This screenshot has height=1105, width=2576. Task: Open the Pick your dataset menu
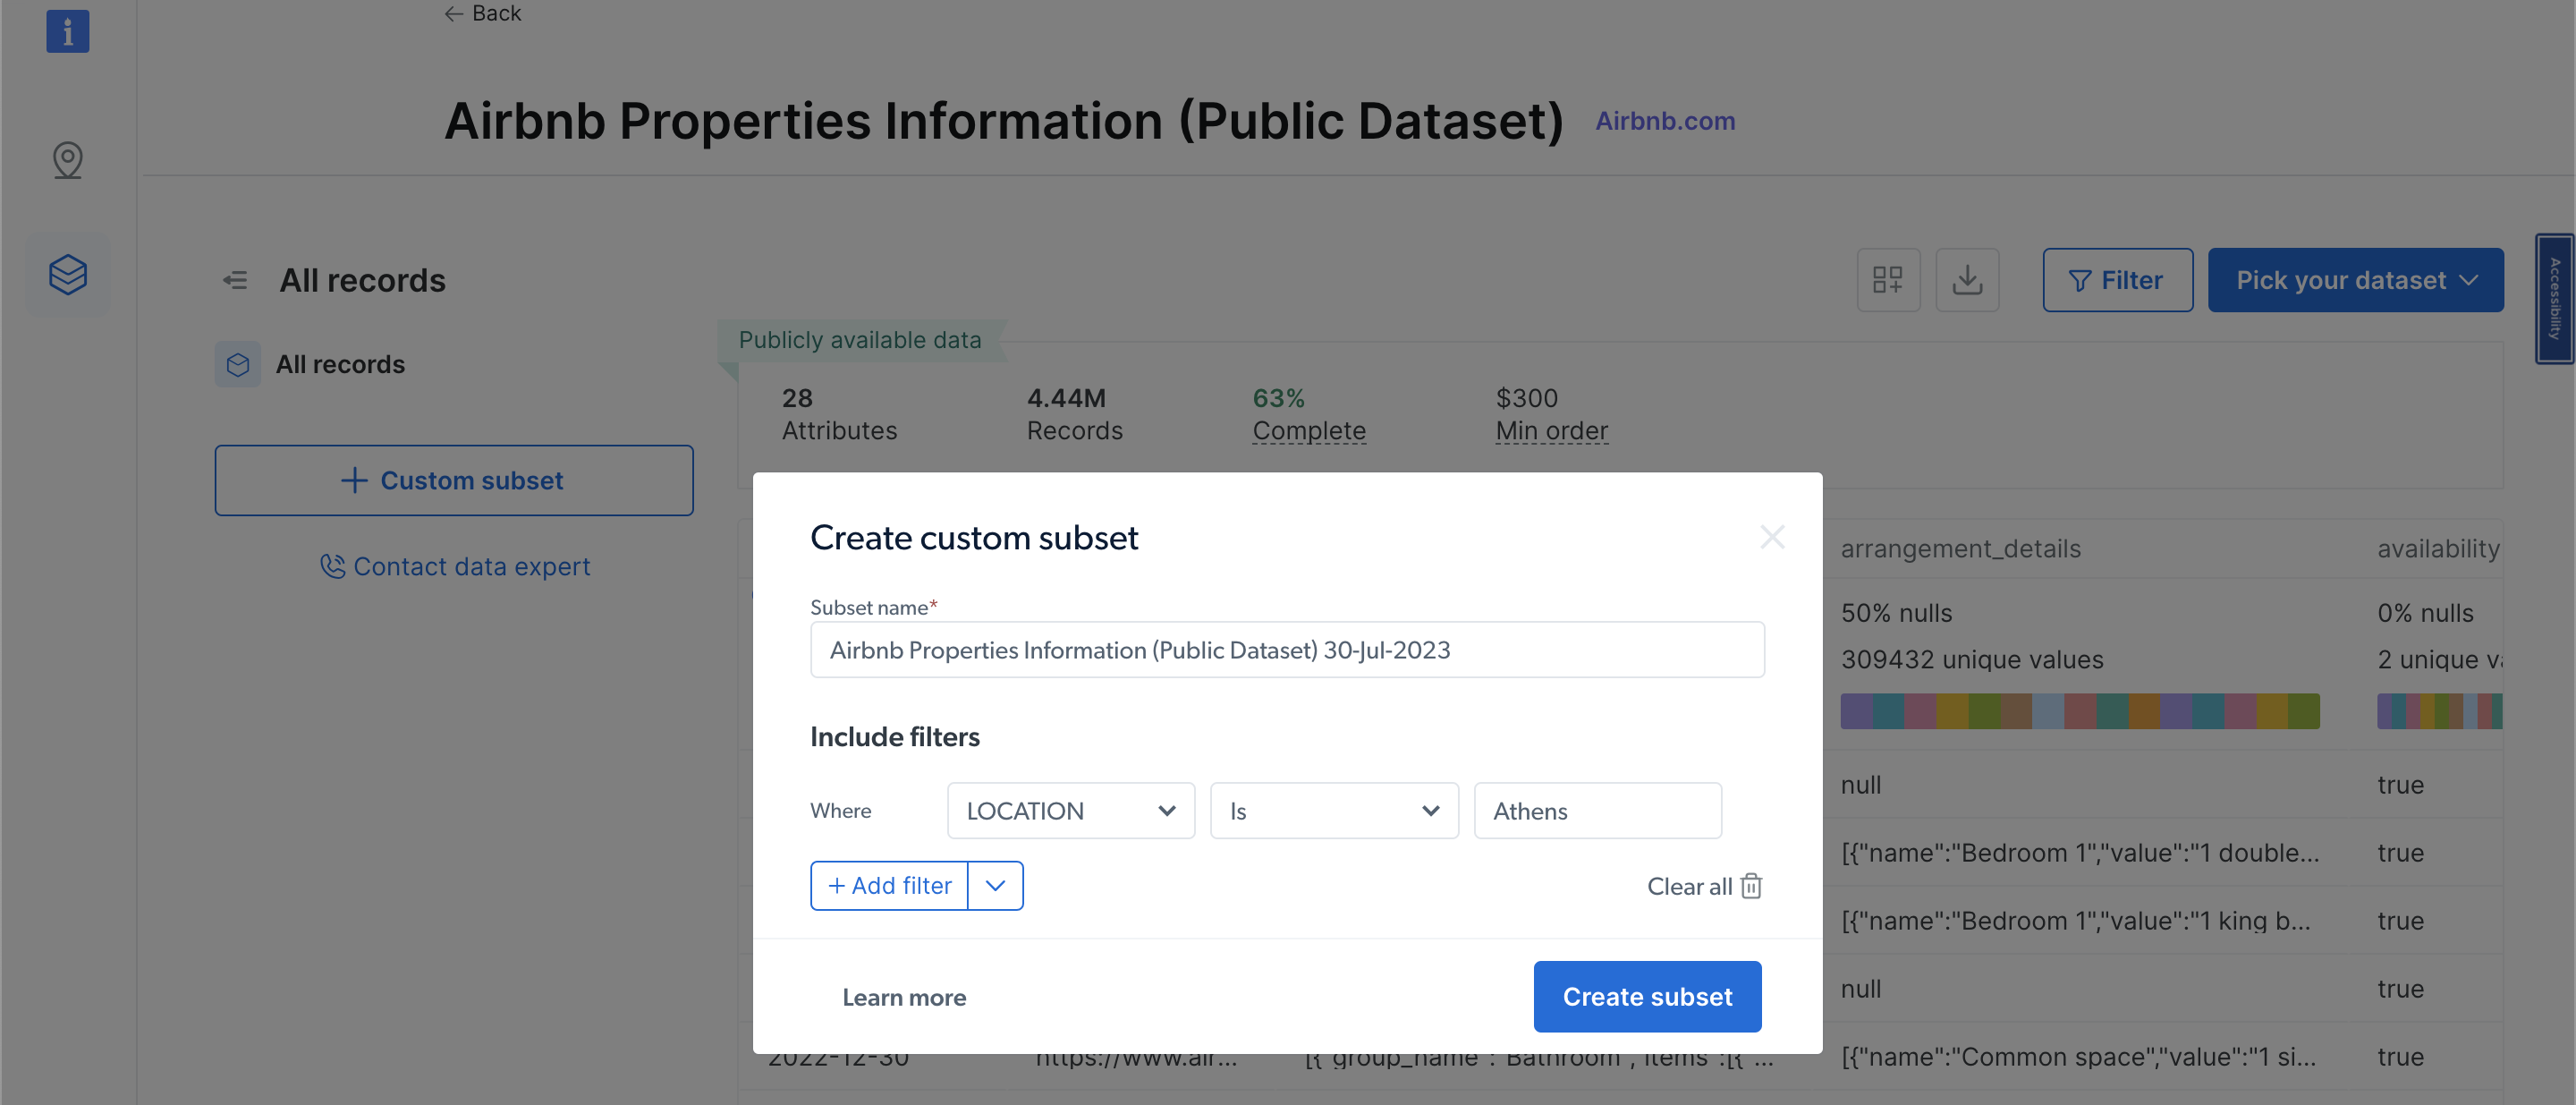(x=2355, y=280)
